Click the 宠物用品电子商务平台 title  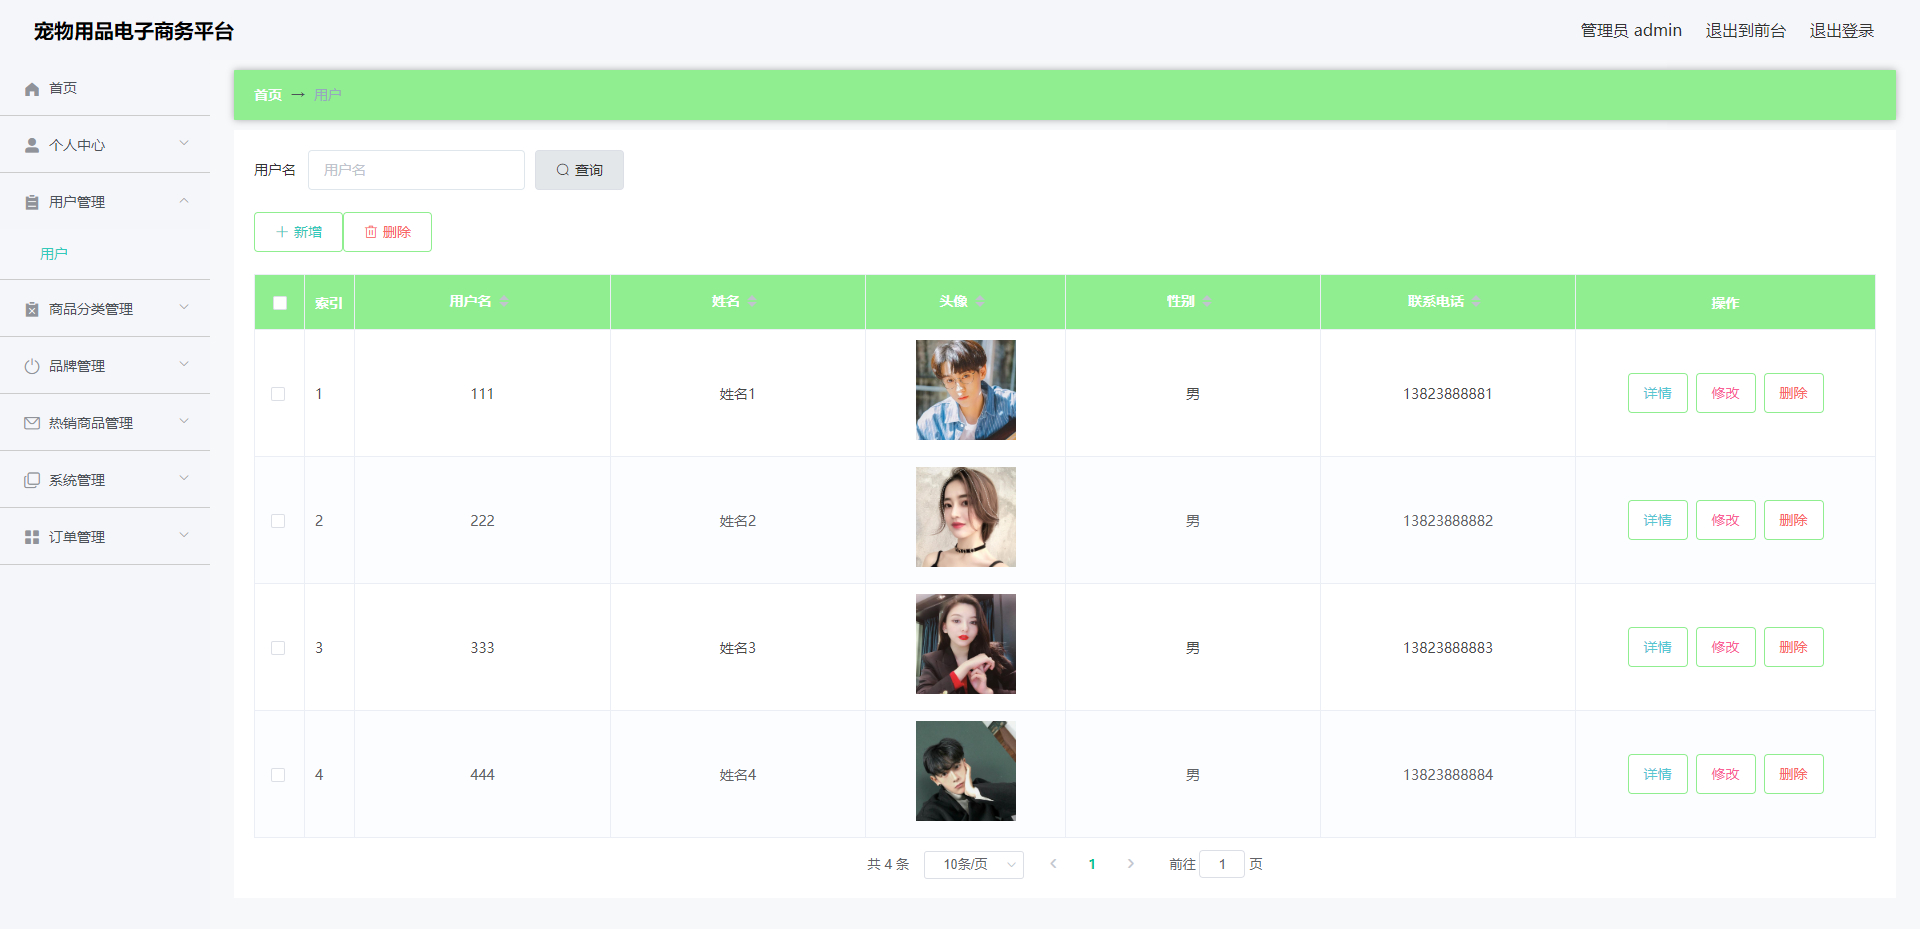[x=134, y=31]
